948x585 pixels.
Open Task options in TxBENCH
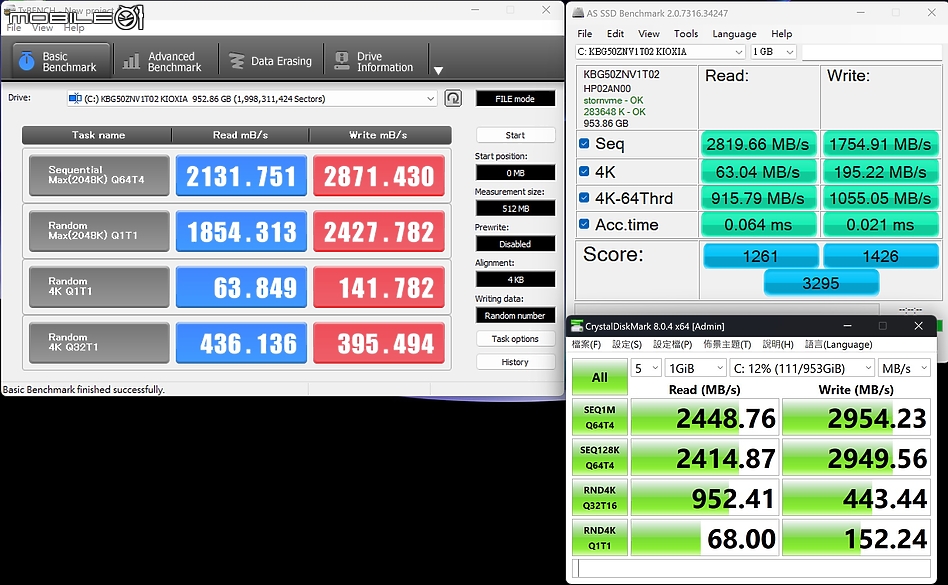(515, 338)
